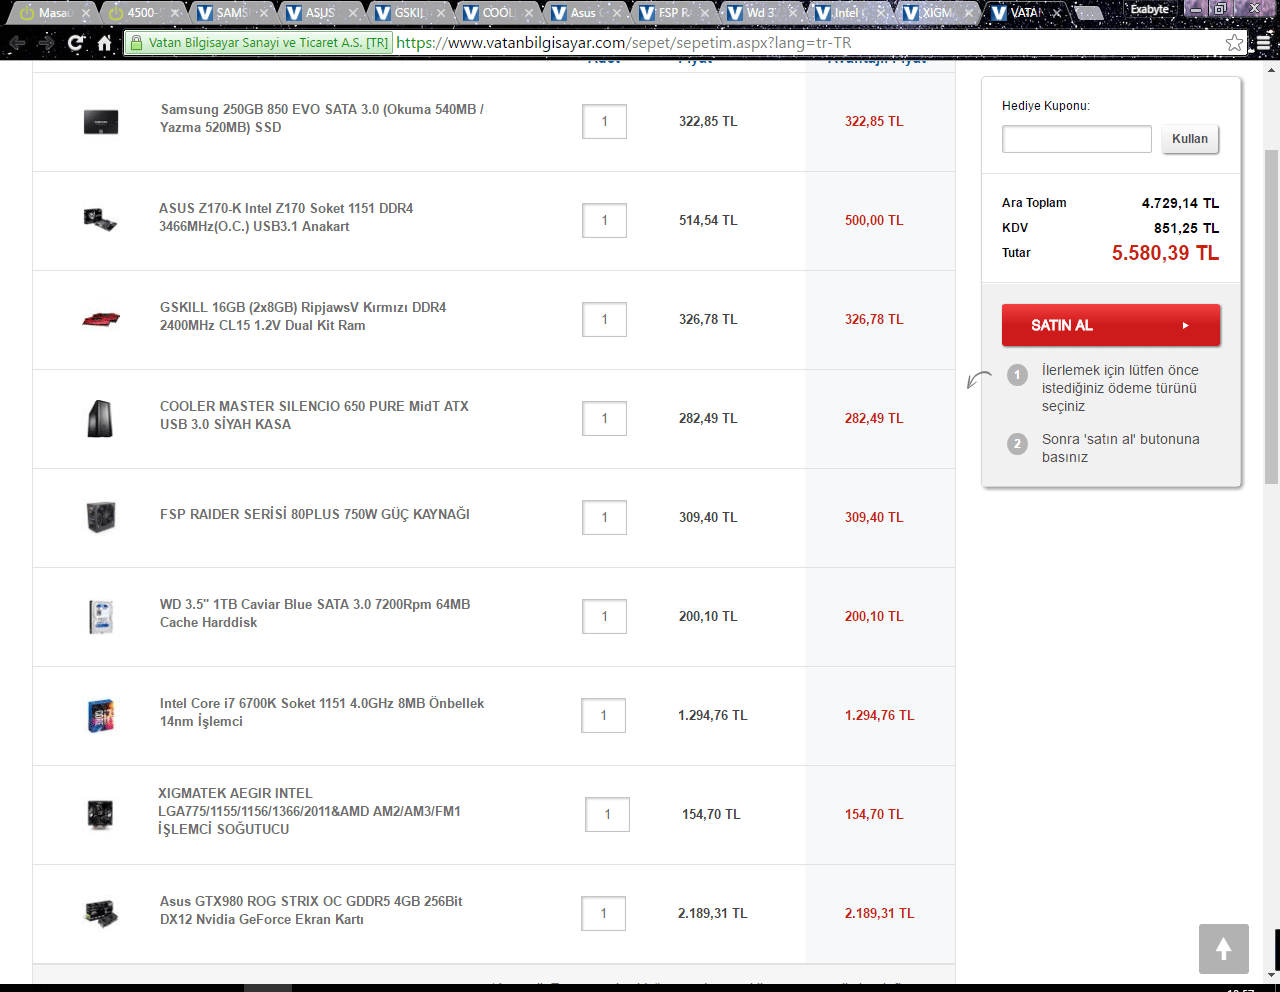Open the GSKILL RipjawsV RAM thumbnail
1280x992 pixels.
tap(100, 319)
